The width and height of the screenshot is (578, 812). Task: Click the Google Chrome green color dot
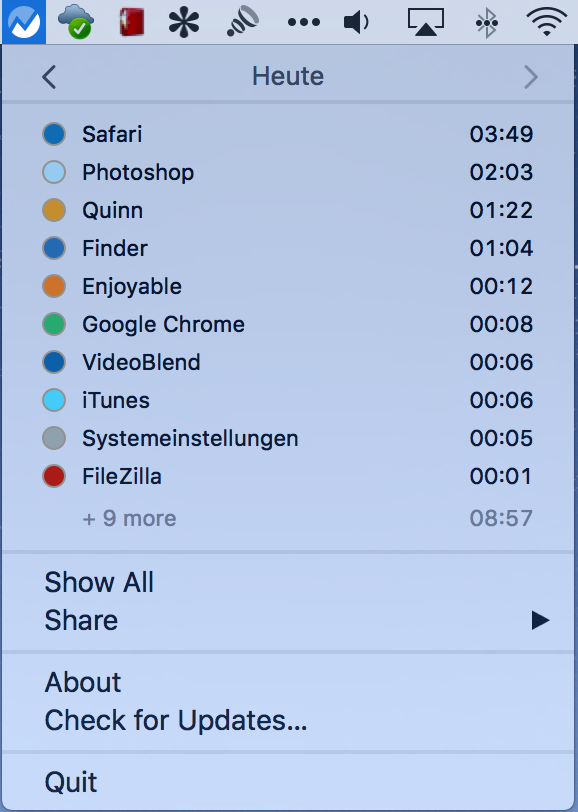tap(54, 324)
